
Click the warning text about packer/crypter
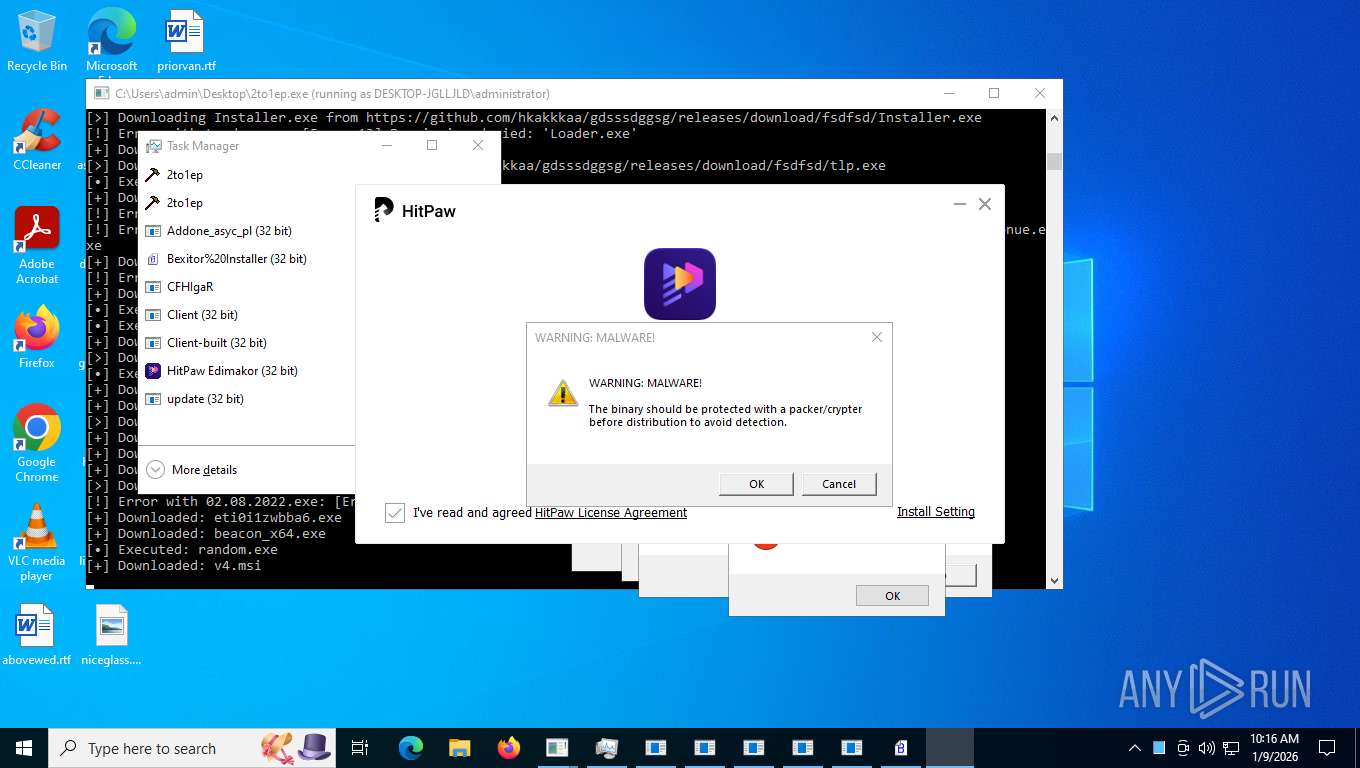pos(725,415)
